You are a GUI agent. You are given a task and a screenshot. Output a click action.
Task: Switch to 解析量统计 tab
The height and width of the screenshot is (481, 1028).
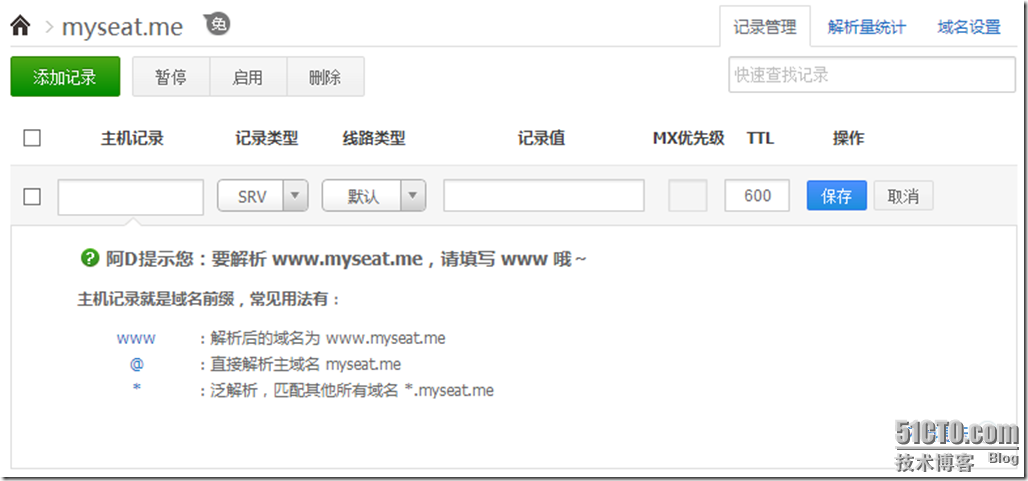[867, 27]
